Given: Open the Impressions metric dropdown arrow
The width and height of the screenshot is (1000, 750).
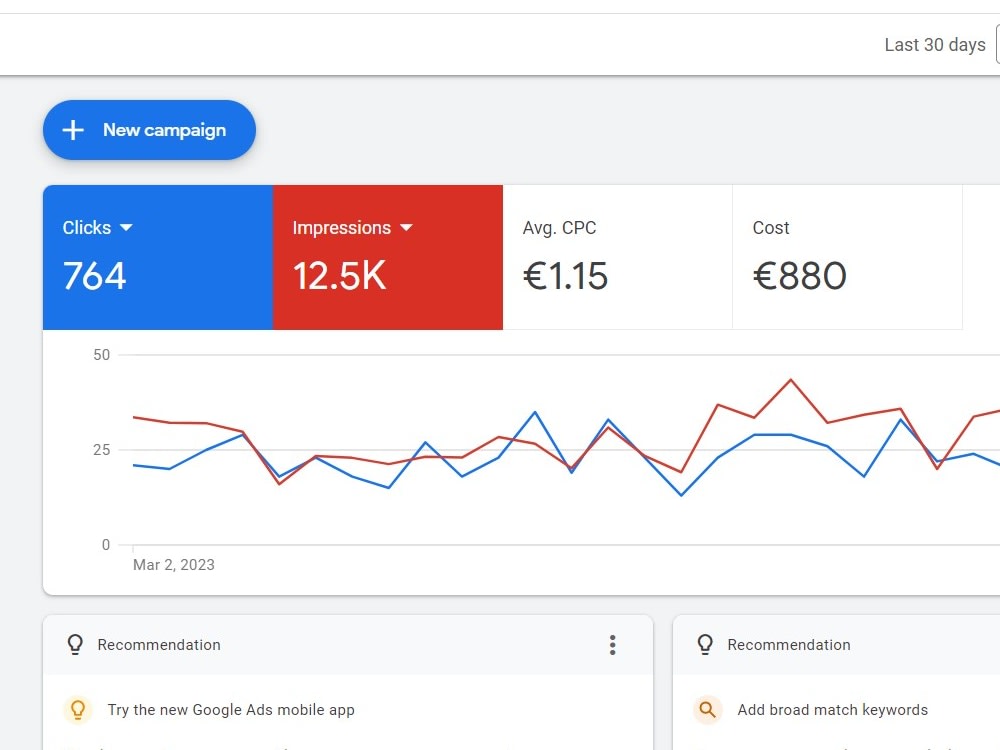Looking at the screenshot, I should pos(406,228).
